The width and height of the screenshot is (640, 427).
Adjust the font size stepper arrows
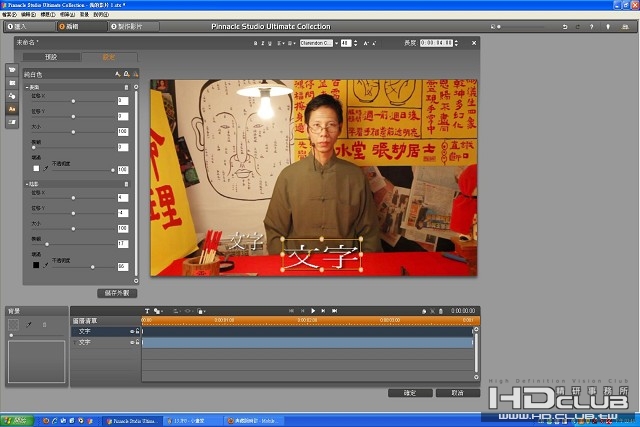(355, 43)
